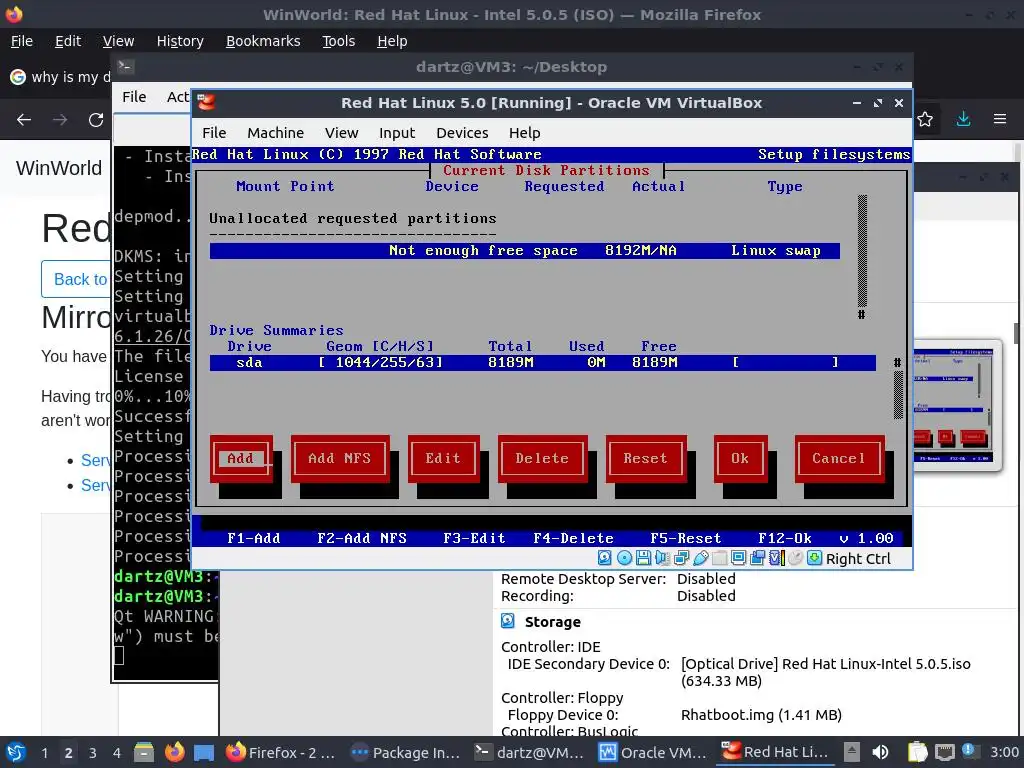This screenshot has height=768, width=1024.
Task: Switch to 'Package In...' taskbar window
Action: (x=405, y=752)
